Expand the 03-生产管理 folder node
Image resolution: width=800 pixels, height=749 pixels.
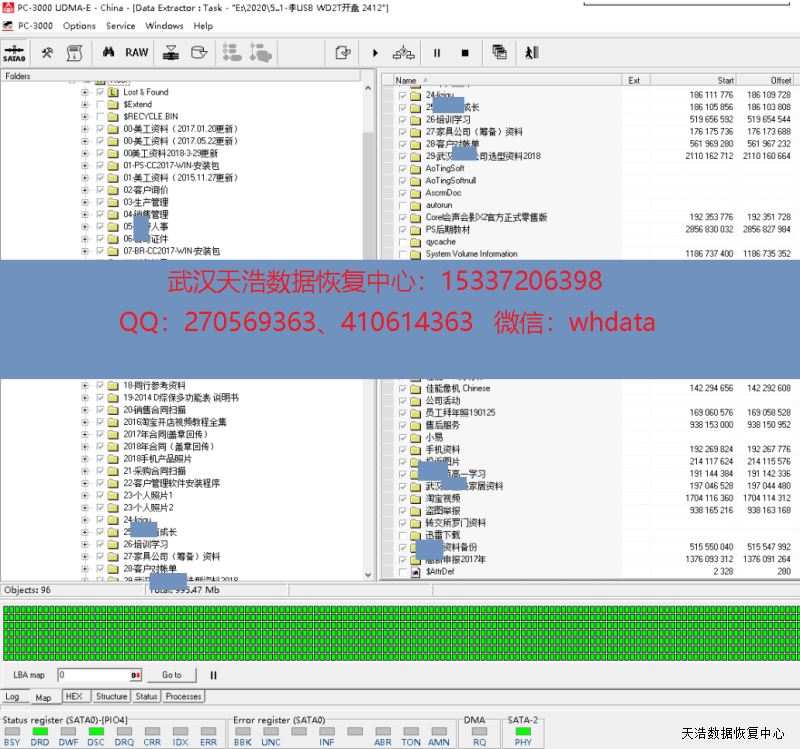click(x=86, y=202)
